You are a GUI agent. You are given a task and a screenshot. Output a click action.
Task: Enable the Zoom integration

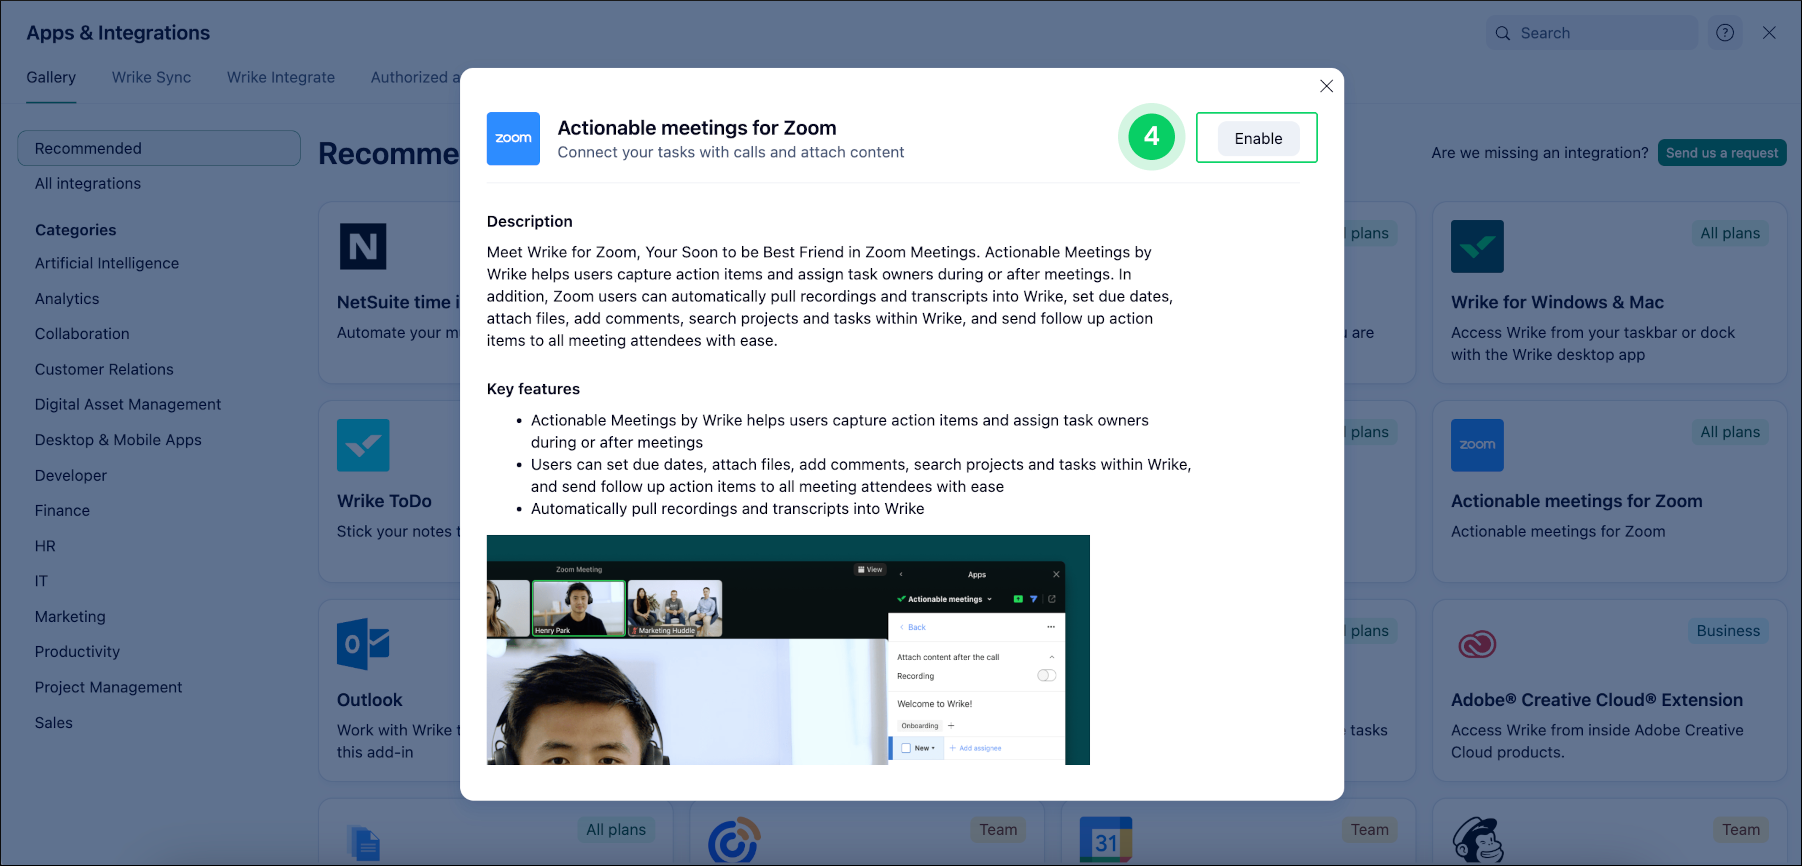click(1258, 138)
